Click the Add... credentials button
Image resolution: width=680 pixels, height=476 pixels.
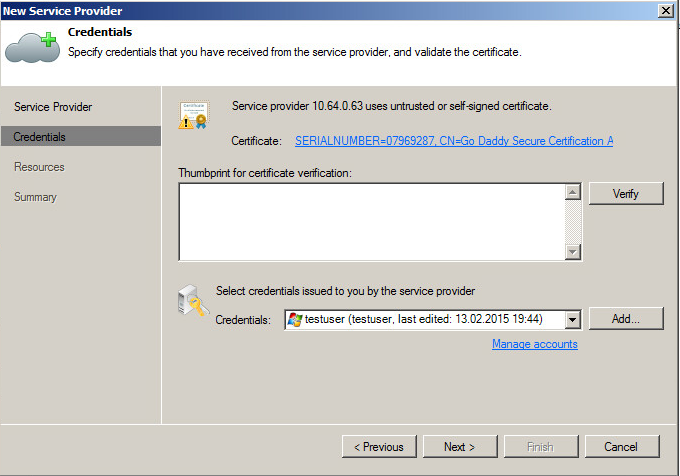click(x=626, y=319)
